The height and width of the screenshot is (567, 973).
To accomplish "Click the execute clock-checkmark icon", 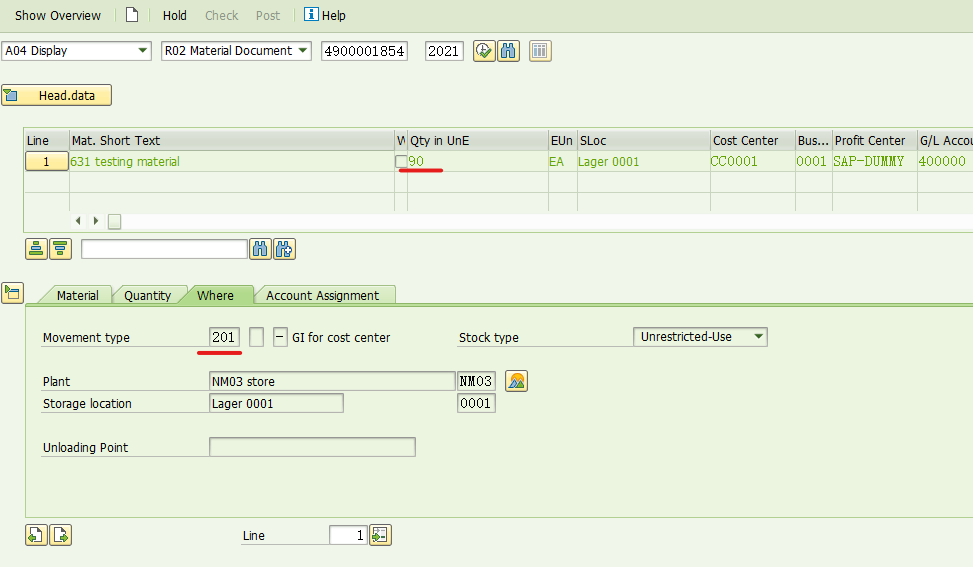I will pos(483,51).
